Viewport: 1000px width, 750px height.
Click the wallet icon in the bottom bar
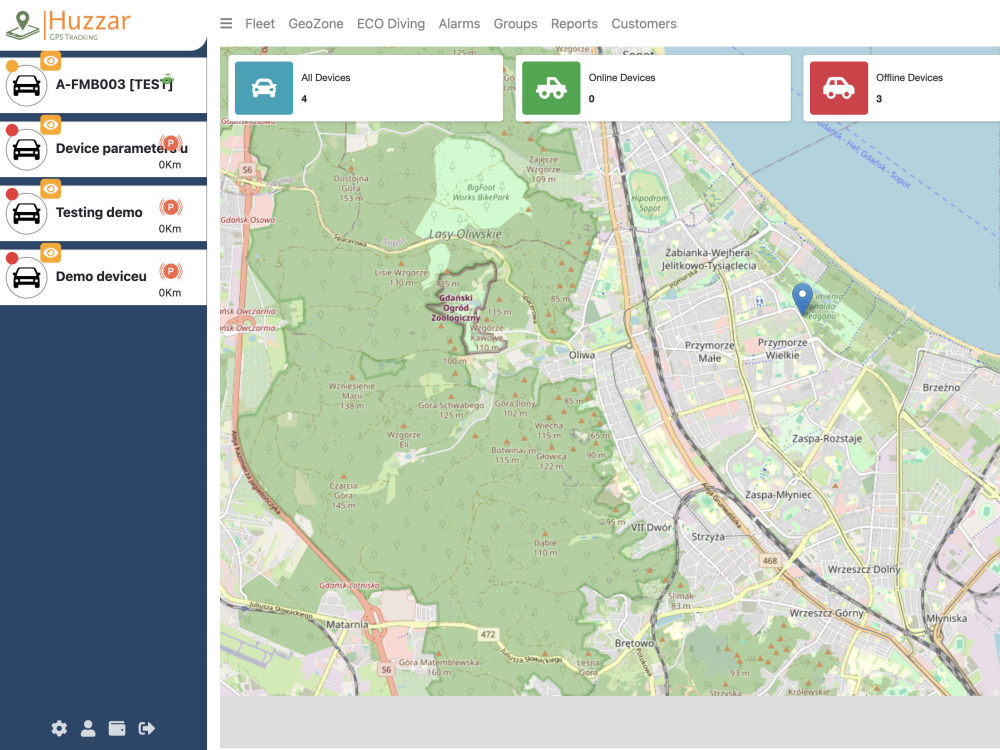coord(117,729)
